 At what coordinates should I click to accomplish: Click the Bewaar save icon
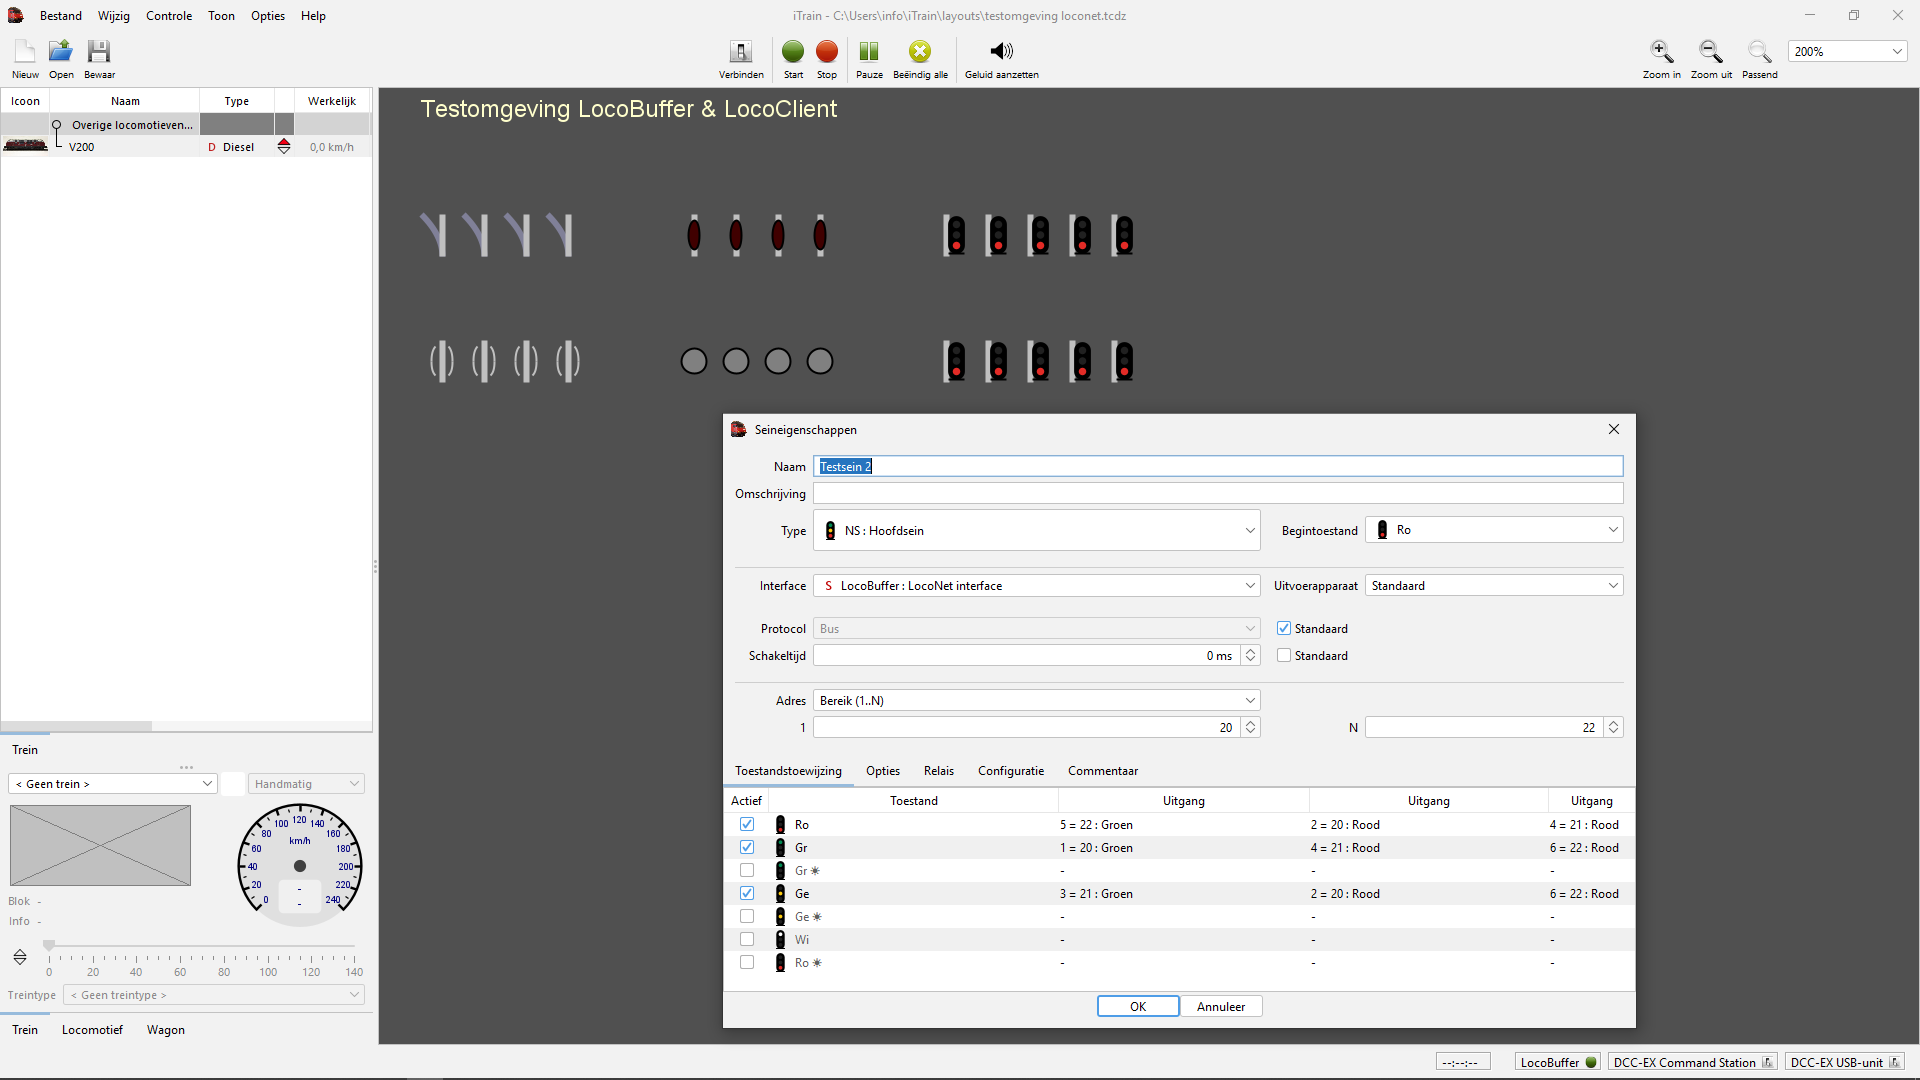tap(99, 52)
